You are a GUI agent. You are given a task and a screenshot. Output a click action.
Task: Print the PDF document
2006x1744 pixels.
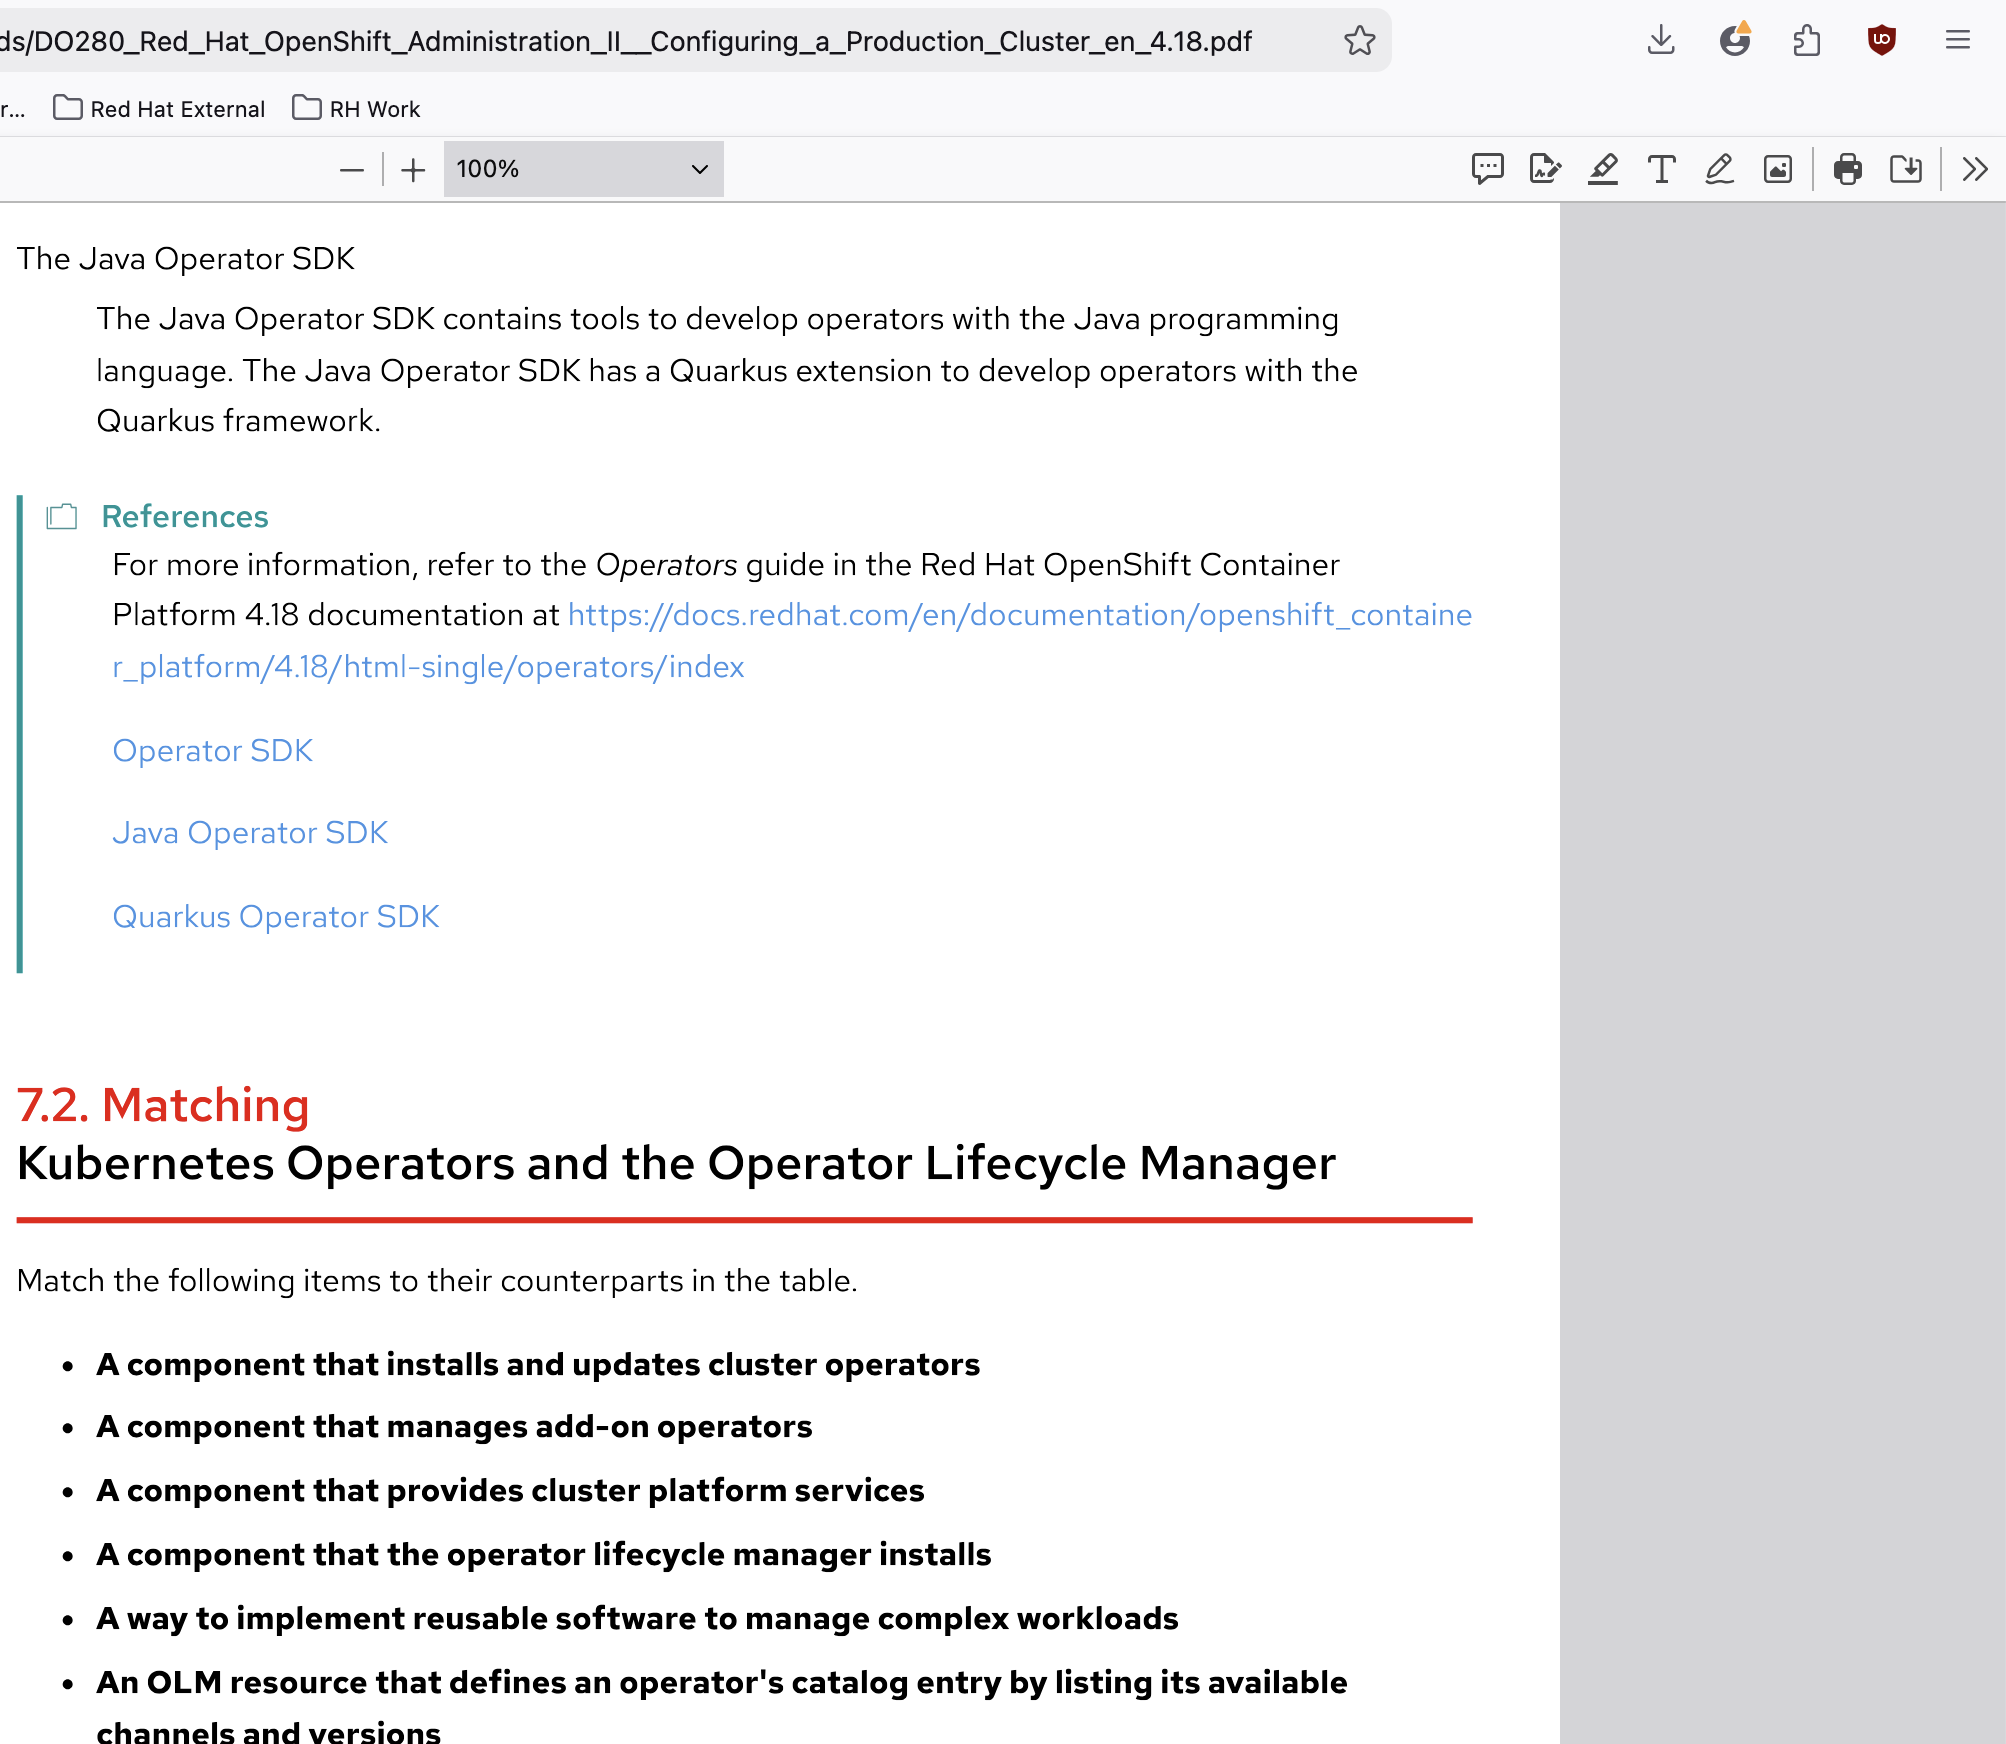[x=1847, y=168]
